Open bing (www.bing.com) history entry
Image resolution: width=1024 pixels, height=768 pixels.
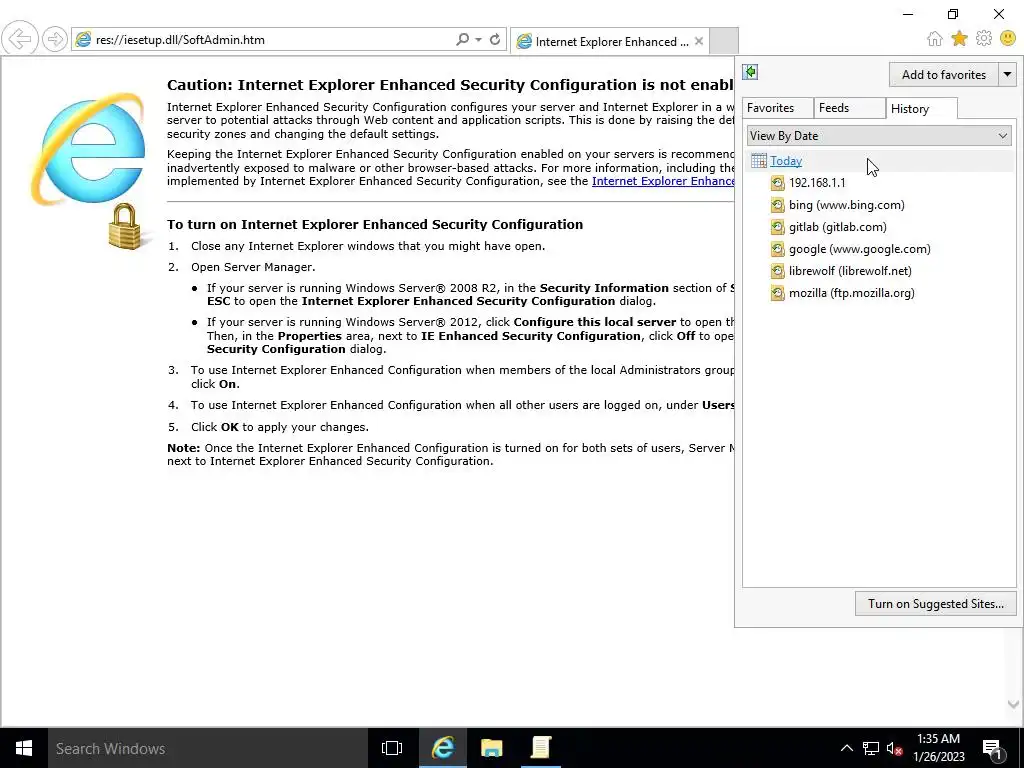tap(846, 205)
